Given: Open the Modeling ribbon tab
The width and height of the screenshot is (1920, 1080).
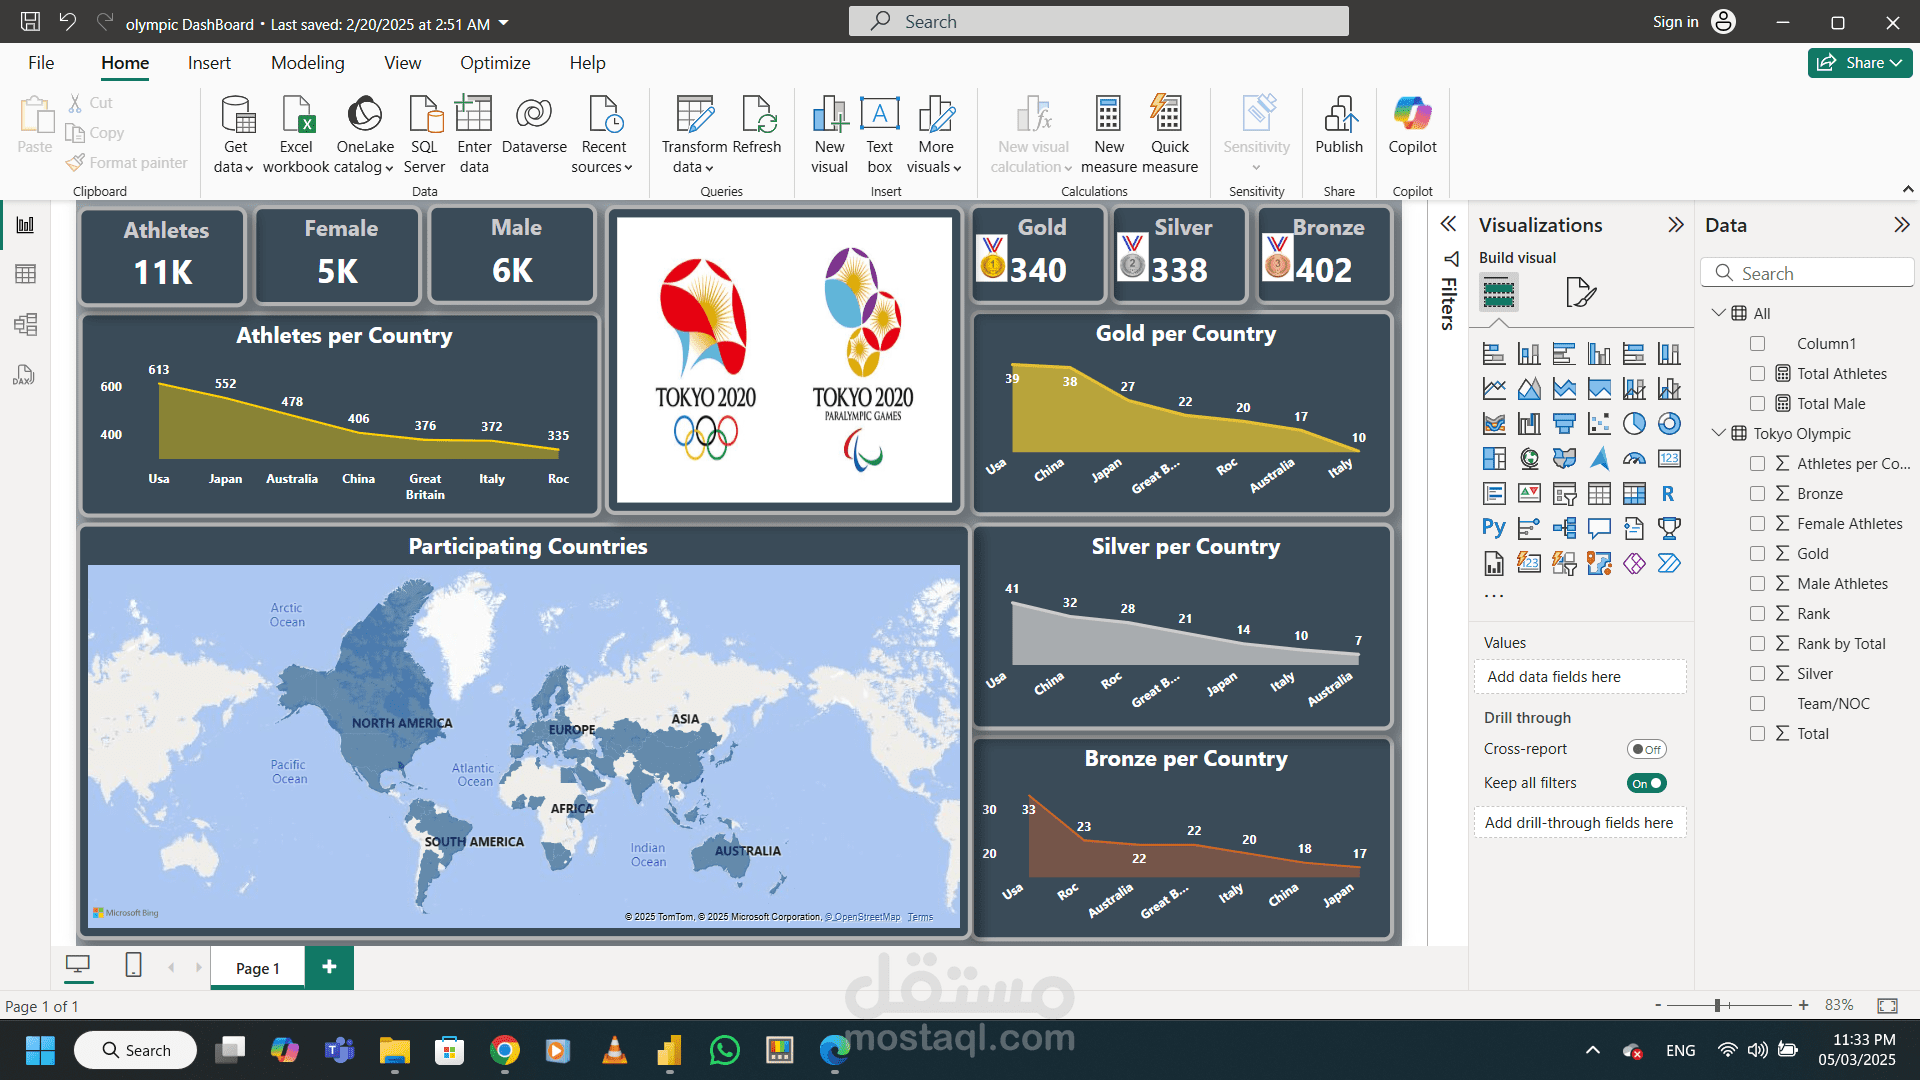Looking at the screenshot, I should click(x=307, y=63).
